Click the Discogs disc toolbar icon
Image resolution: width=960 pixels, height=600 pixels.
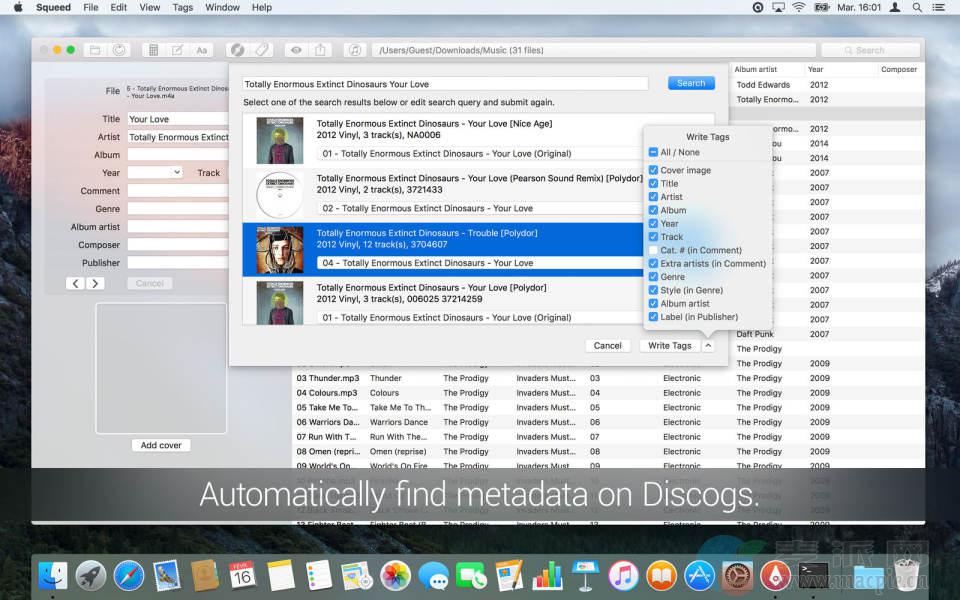(237, 50)
